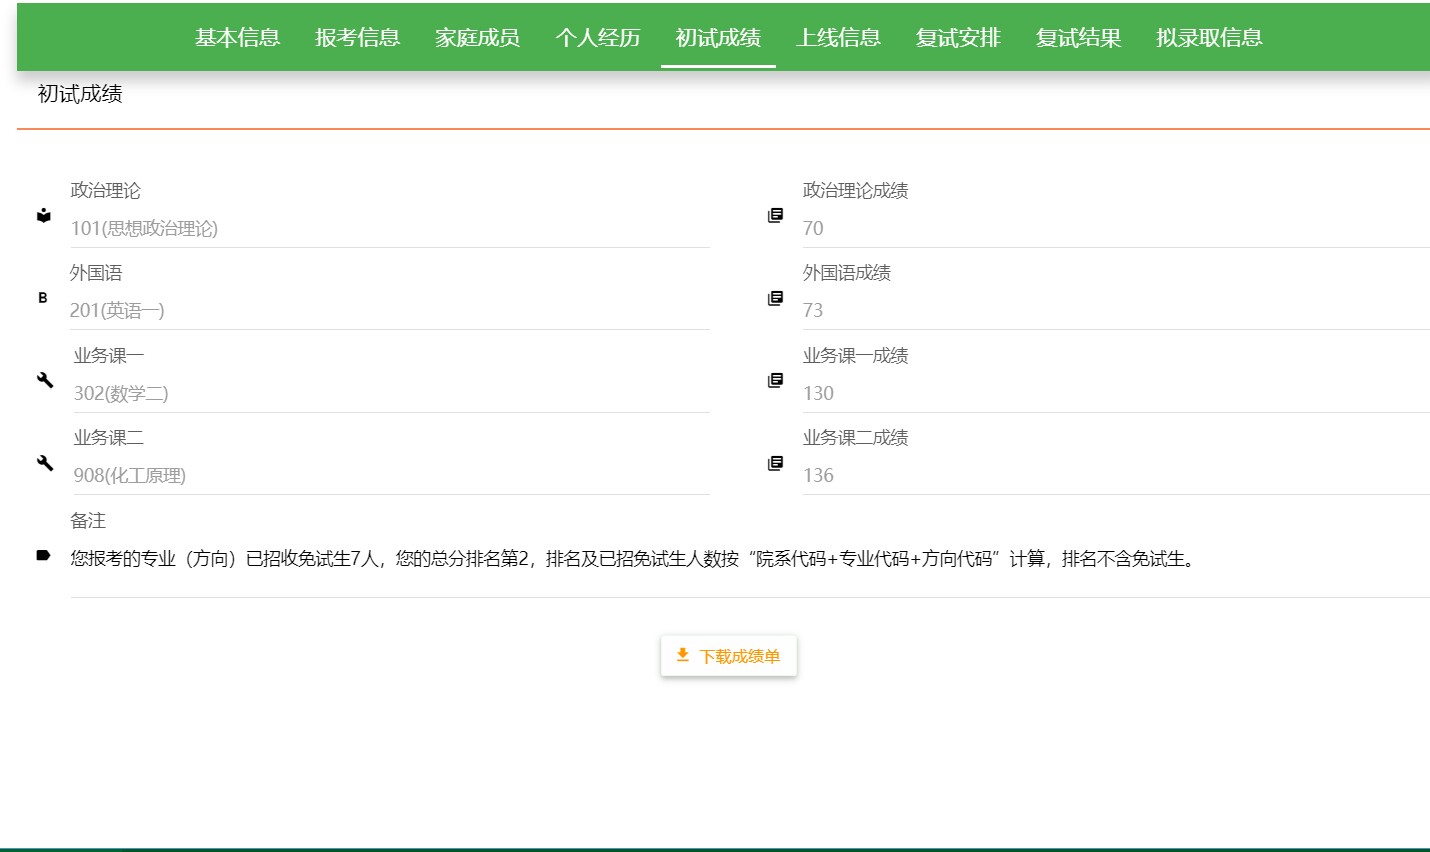Screen dimensions: 1430x852
Task: Click the 业务课二 field label
Action: [x=109, y=437]
